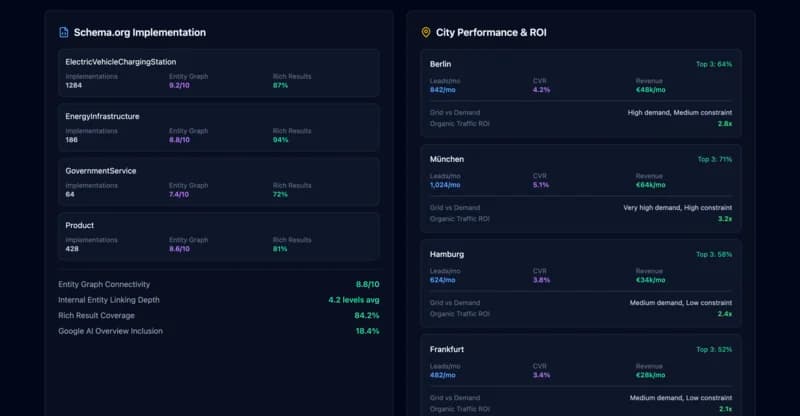Click the Rich Result Coverage 84.2% value
This screenshot has height=416, width=800.
366,316
